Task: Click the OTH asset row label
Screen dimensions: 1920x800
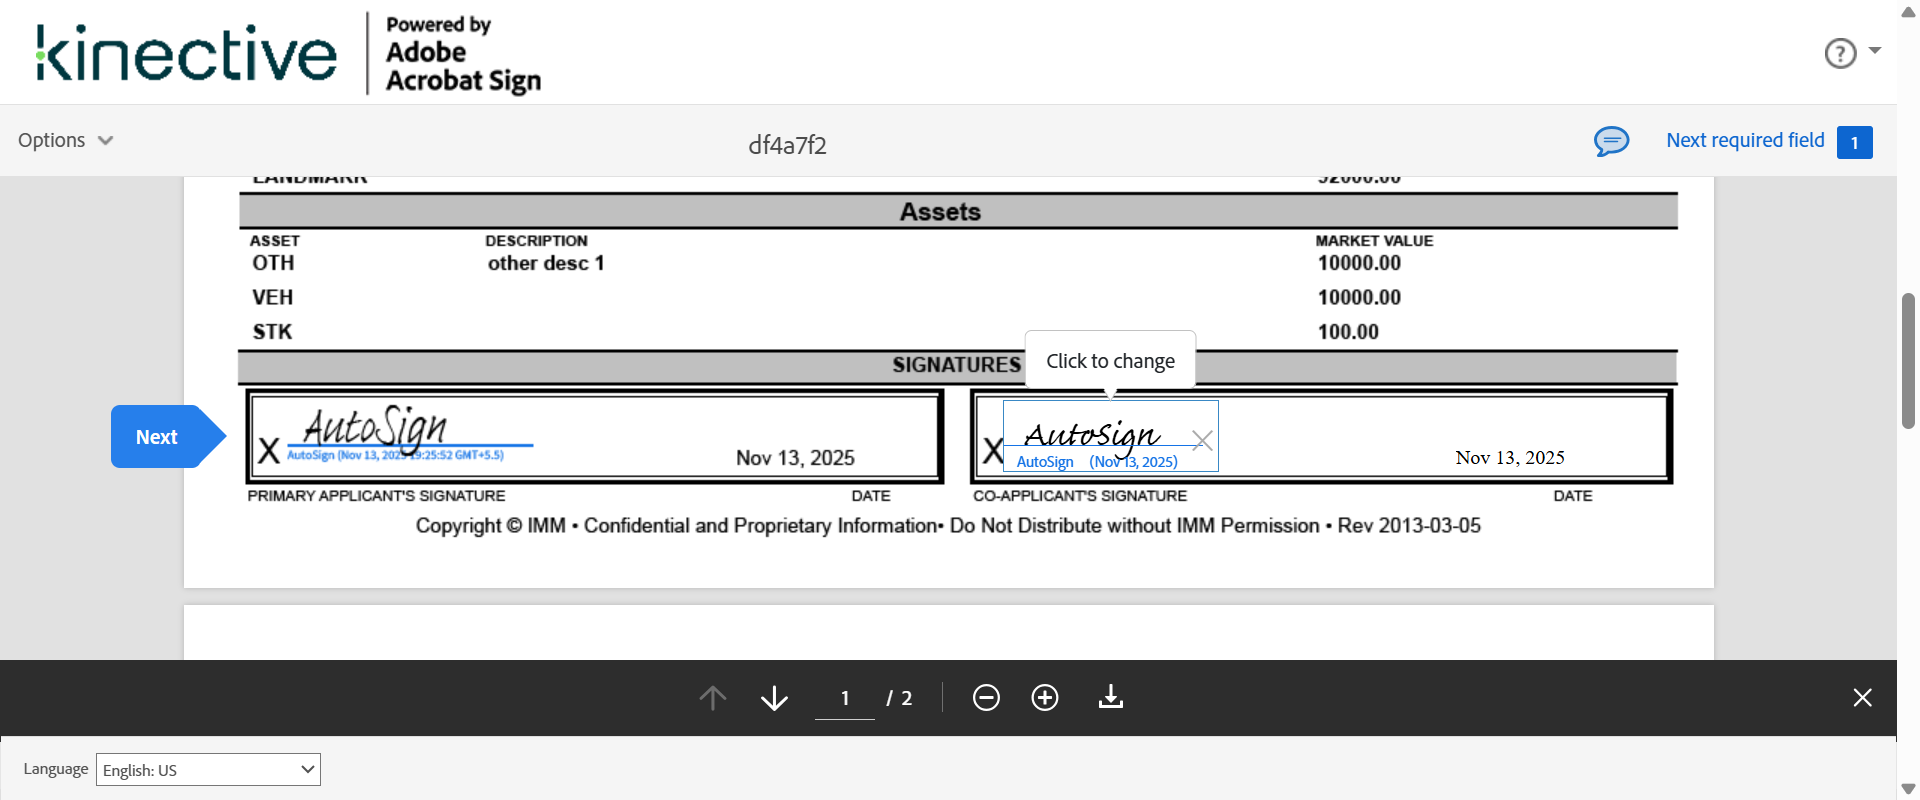Action: (x=273, y=263)
